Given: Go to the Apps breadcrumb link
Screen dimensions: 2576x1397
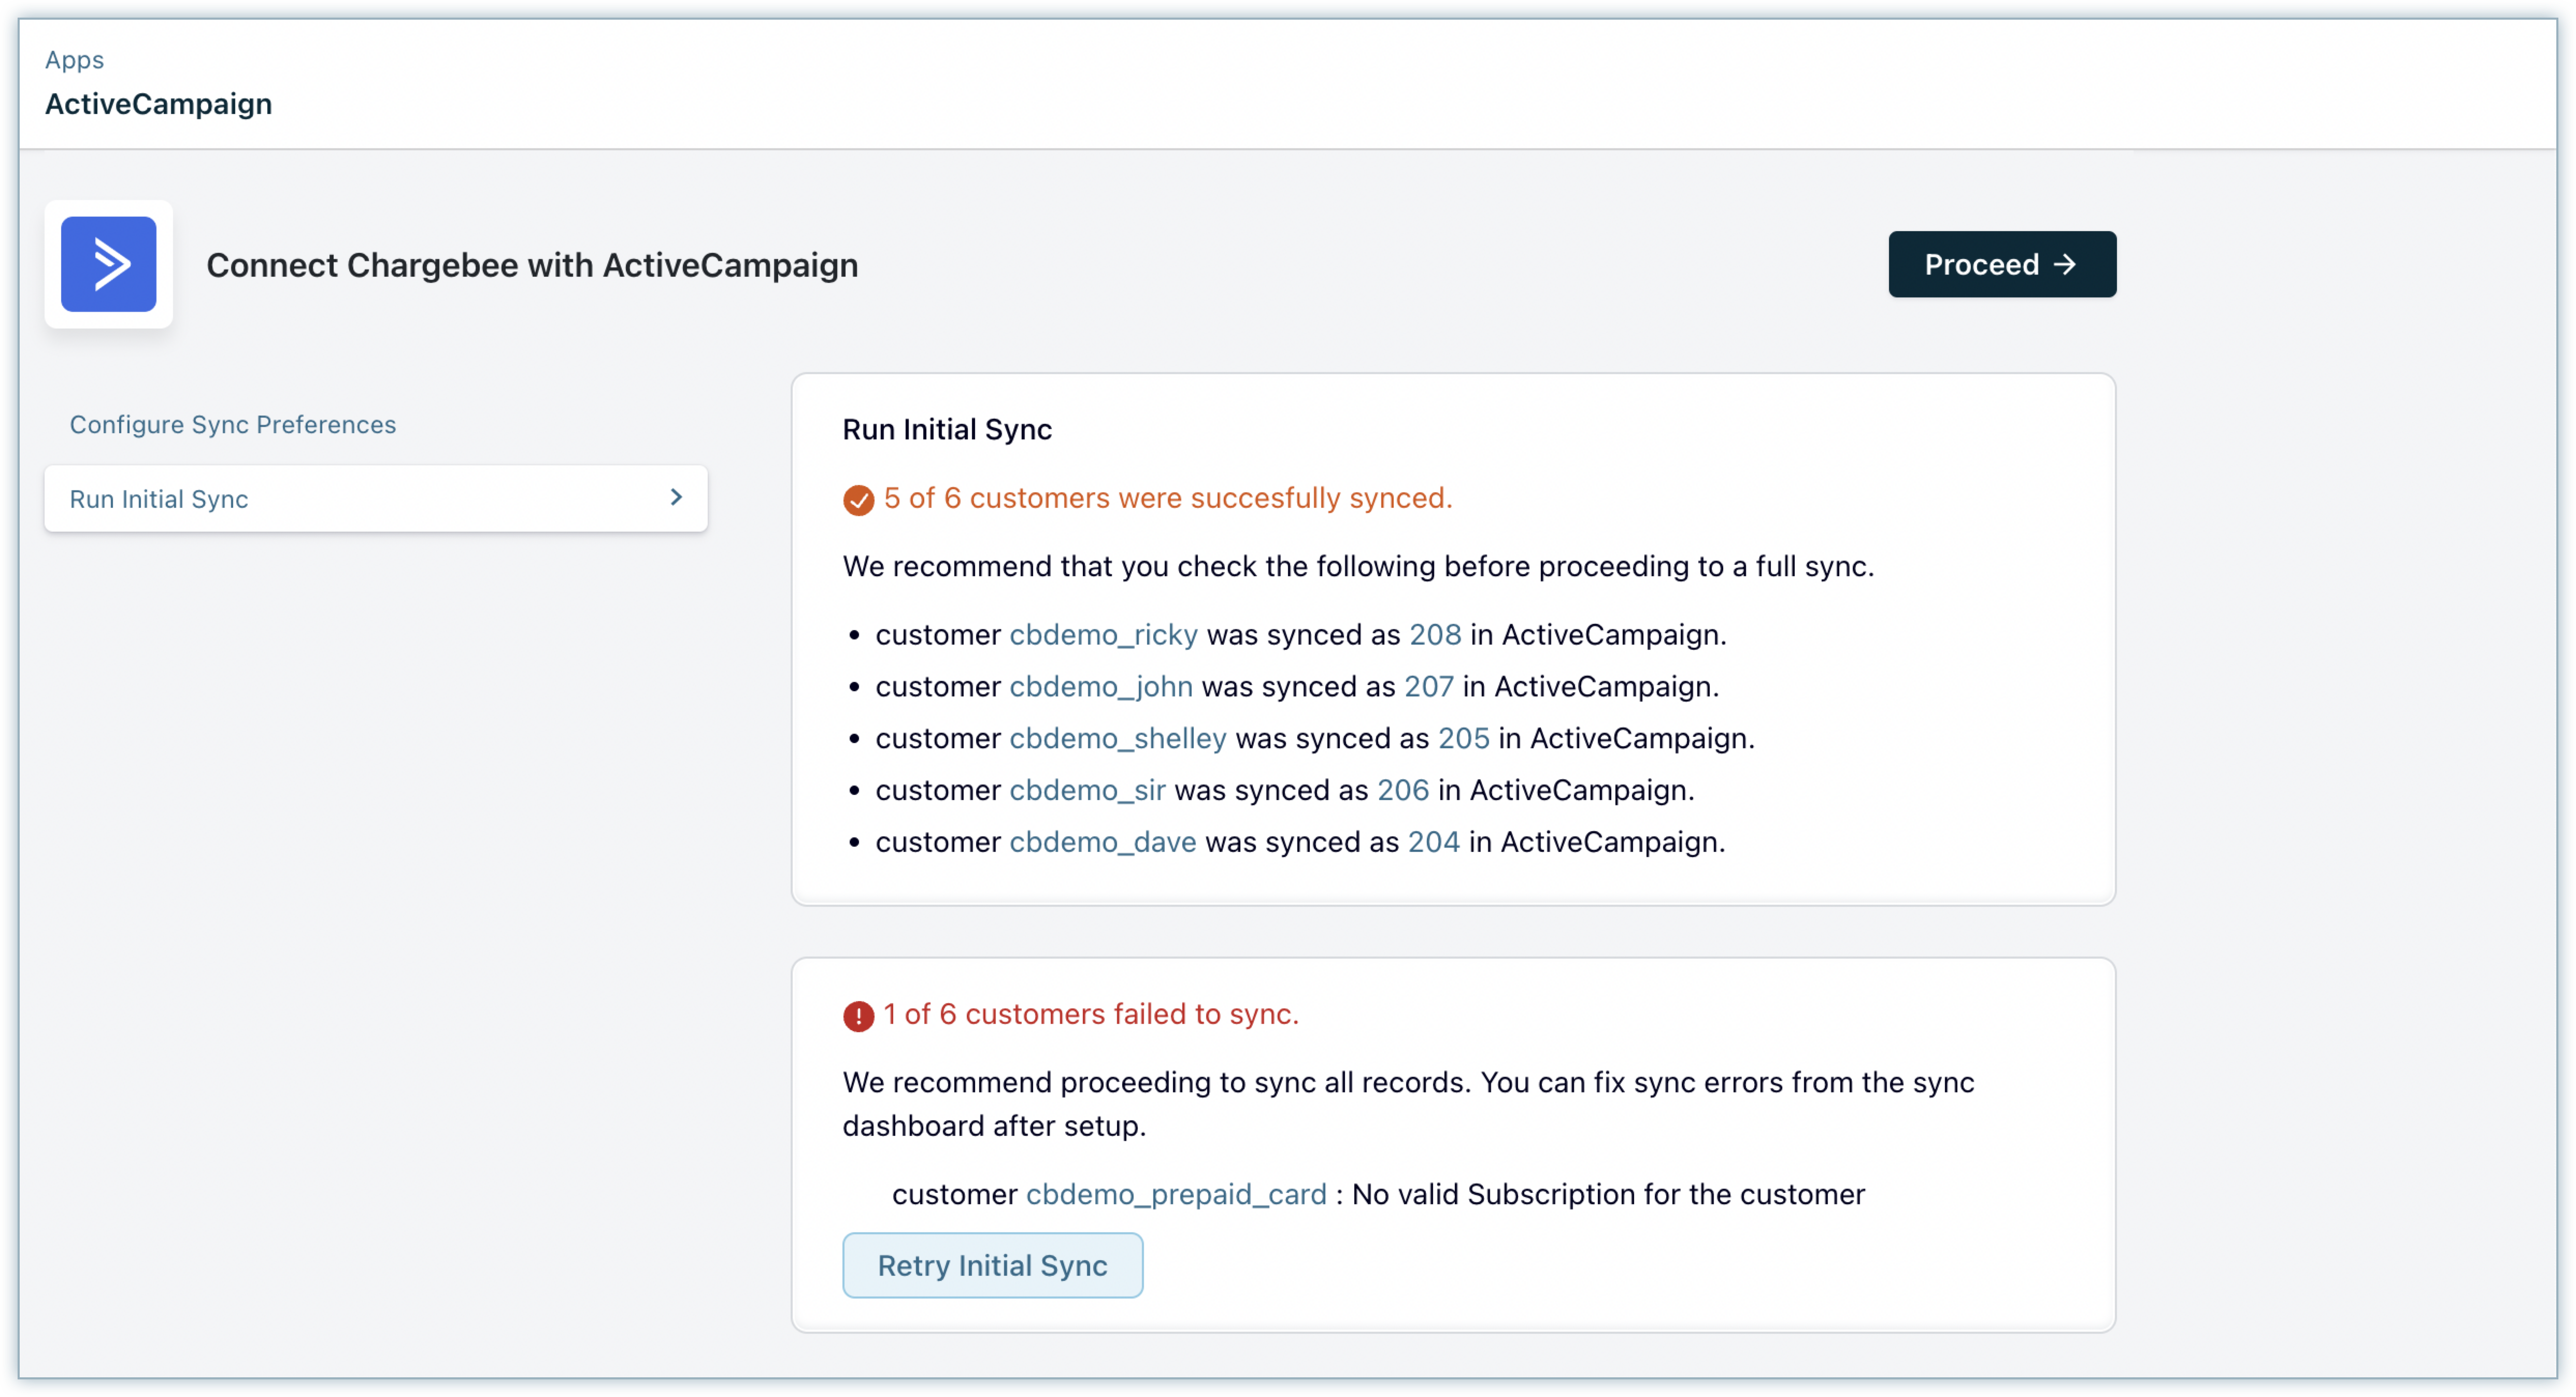Looking at the screenshot, I should [x=74, y=60].
